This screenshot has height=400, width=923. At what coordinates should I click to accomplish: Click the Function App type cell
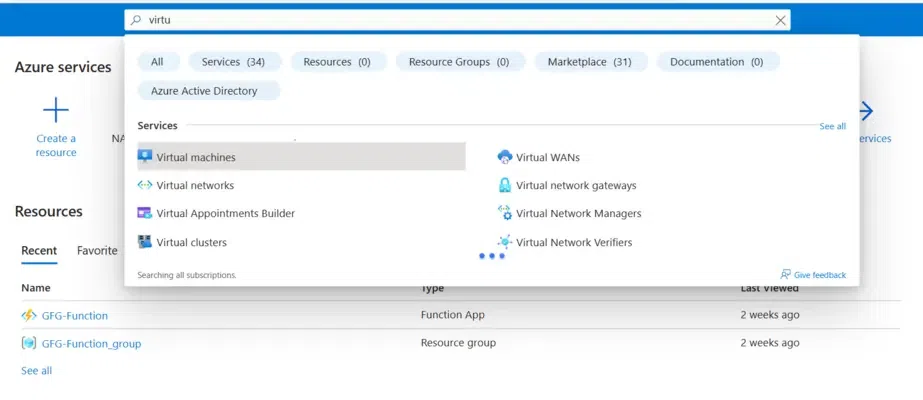pos(453,315)
